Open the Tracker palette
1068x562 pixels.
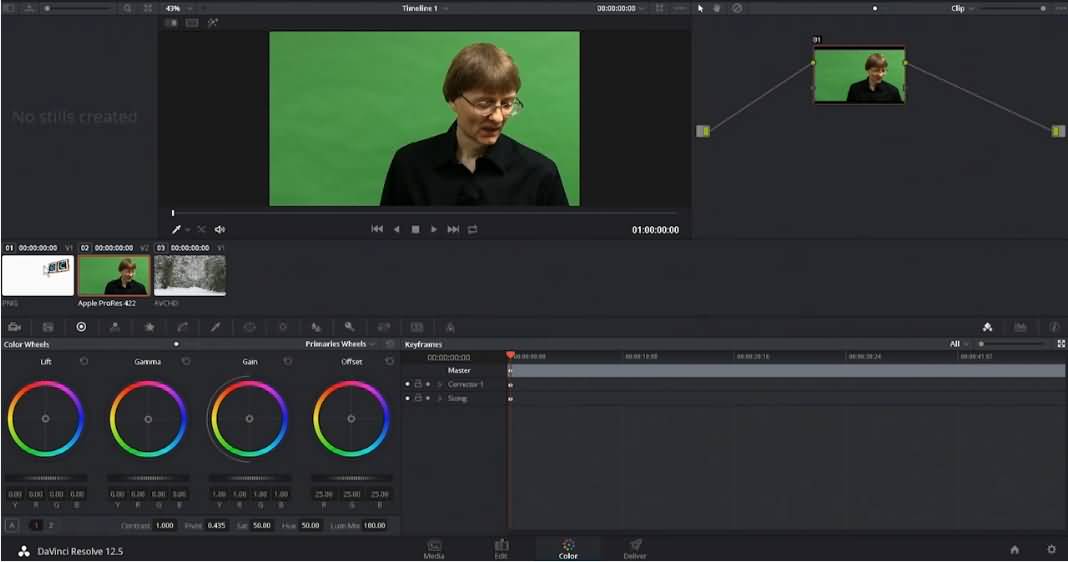tap(283, 327)
